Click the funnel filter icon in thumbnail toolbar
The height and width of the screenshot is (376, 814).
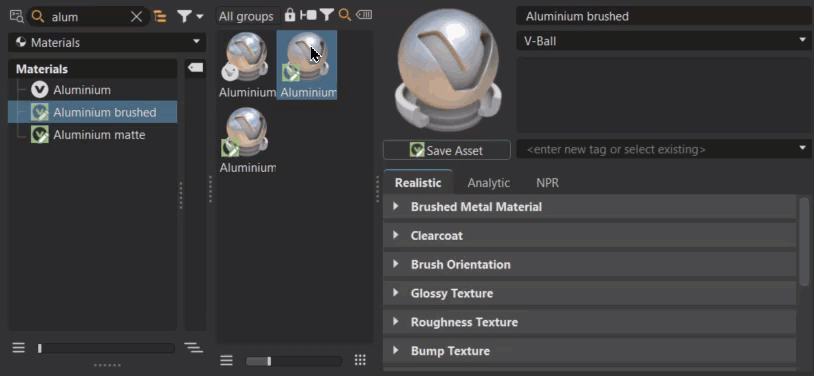coord(326,16)
